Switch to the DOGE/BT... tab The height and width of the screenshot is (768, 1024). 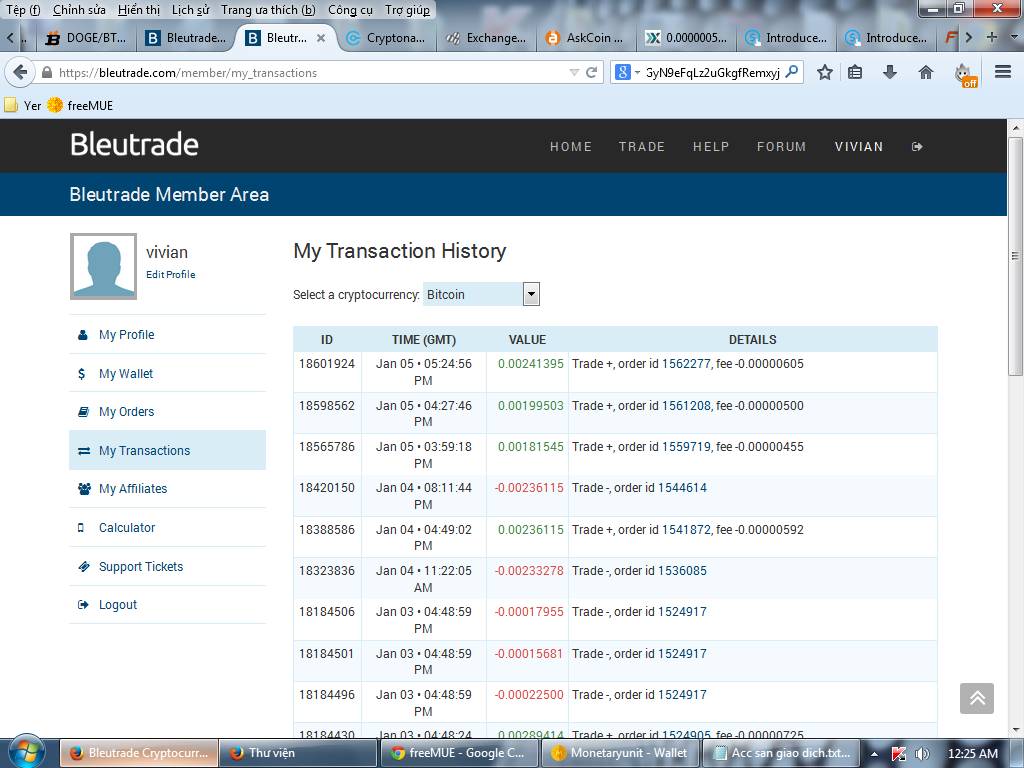87,38
